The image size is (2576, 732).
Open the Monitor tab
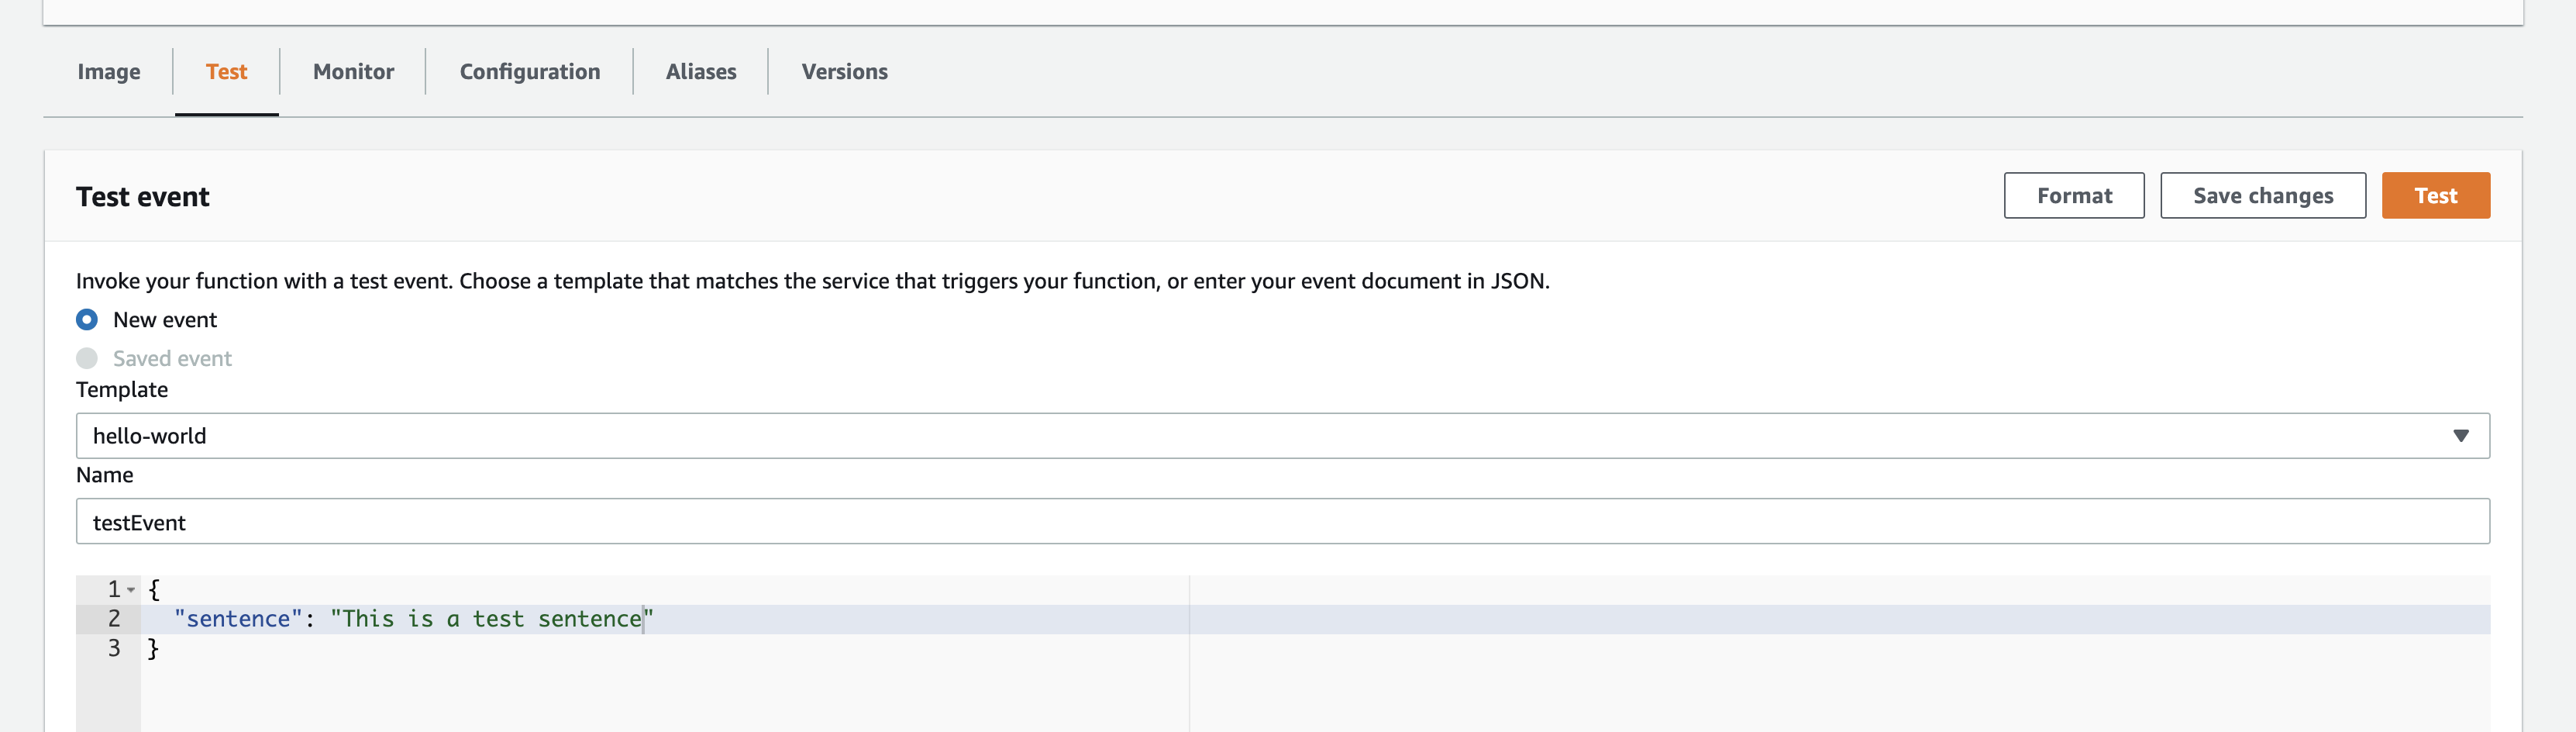(x=353, y=72)
